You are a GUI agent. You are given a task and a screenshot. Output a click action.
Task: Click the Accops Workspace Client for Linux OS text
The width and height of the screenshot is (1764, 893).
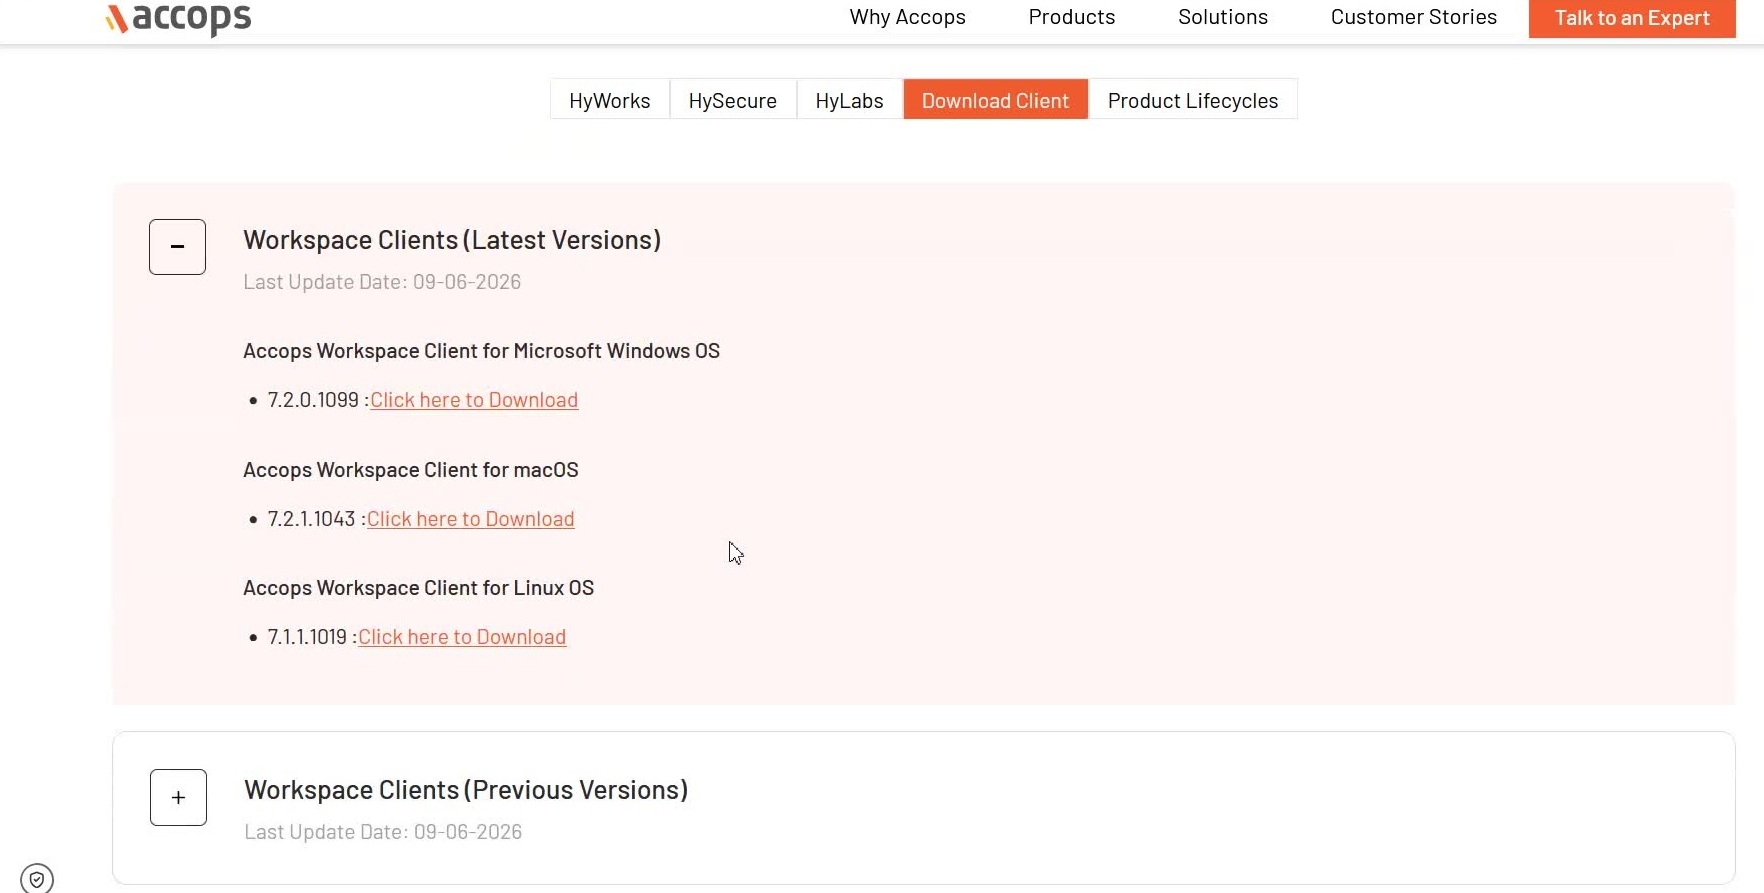pyautogui.click(x=418, y=588)
